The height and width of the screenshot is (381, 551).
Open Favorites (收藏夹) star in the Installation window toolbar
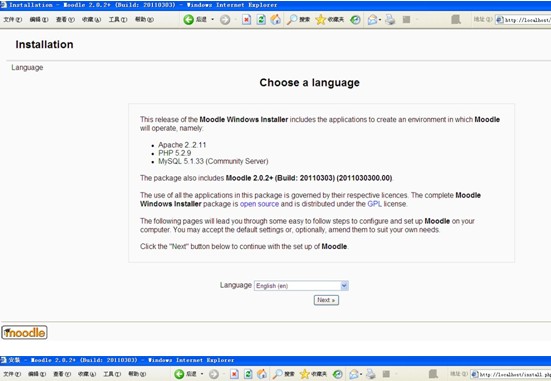pyautogui.click(x=330, y=19)
